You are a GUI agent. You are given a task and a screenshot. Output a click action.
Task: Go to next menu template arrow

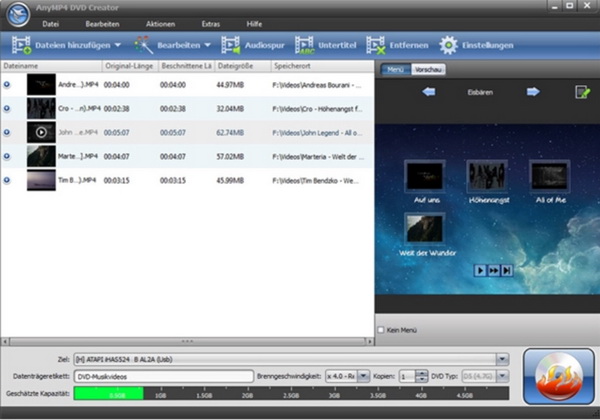tap(533, 92)
